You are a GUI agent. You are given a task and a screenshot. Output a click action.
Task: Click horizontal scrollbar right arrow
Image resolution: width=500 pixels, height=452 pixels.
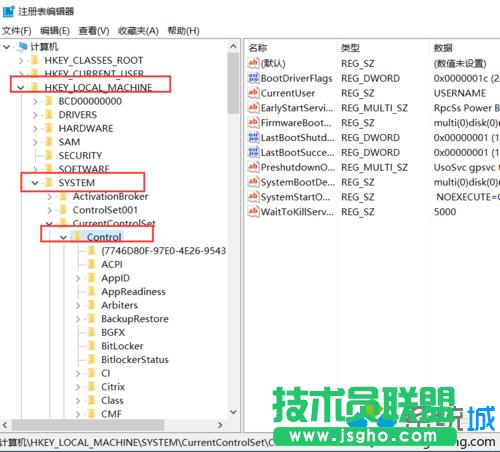[220, 425]
